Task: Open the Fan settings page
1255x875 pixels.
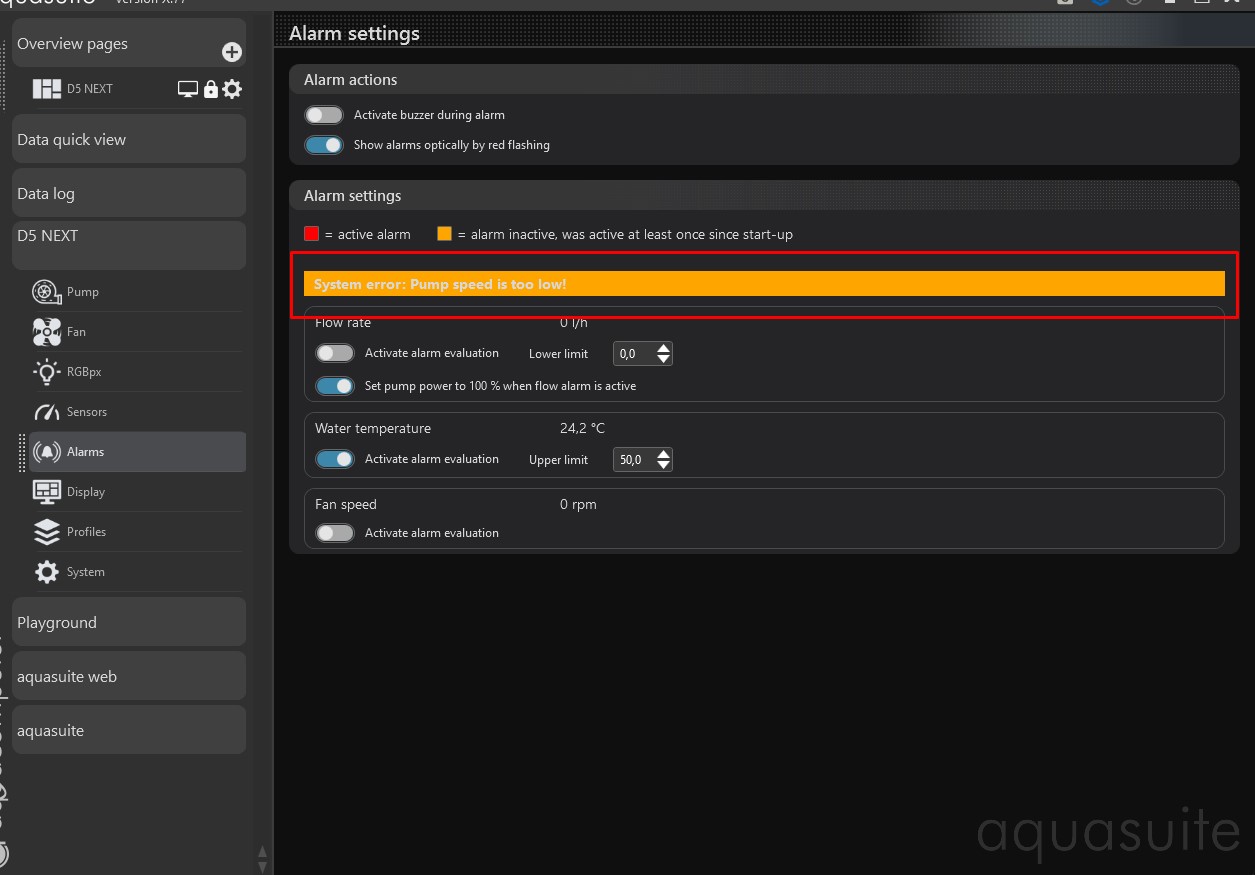Action: click(137, 332)
